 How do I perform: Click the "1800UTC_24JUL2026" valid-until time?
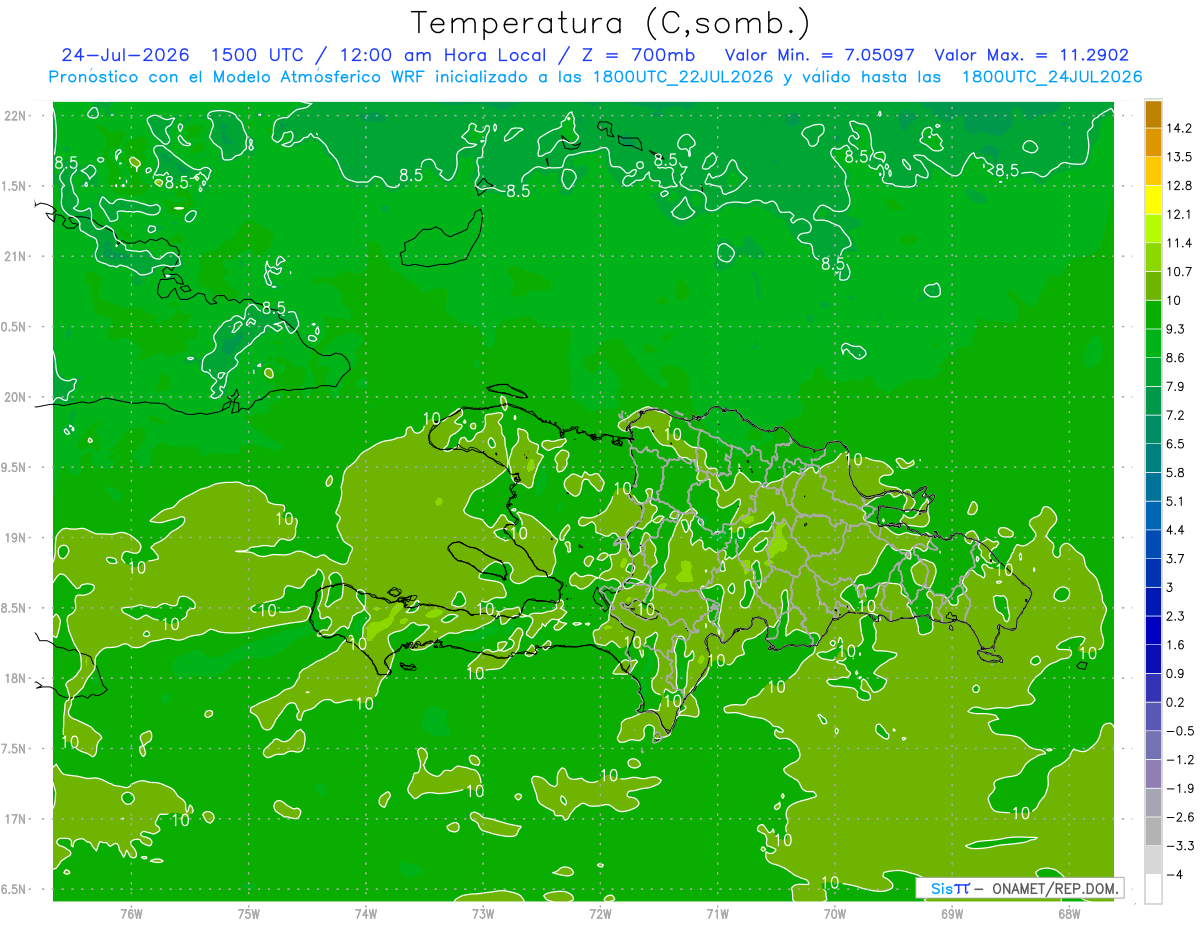(1052, 76)
